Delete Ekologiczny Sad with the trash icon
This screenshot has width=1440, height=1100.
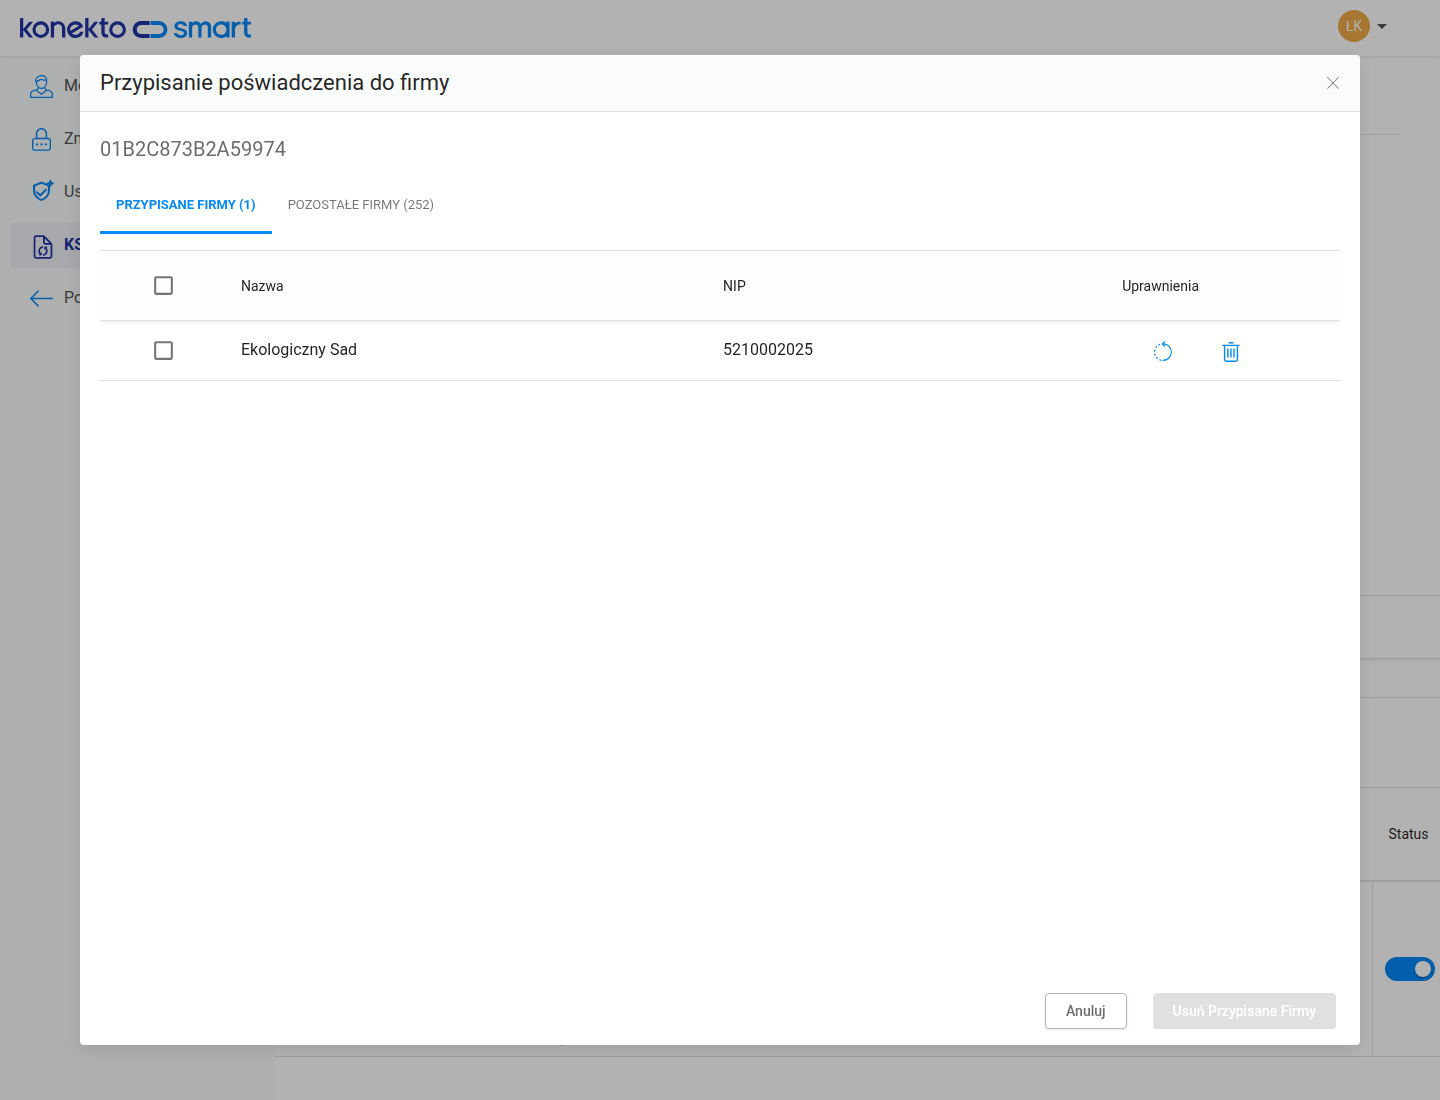click(1231, 351)
